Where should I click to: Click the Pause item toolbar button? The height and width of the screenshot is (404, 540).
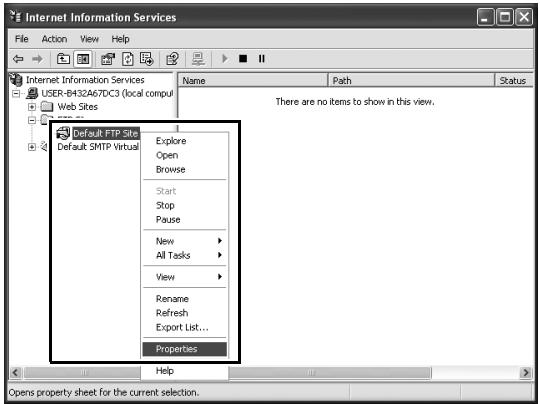[262, 59]
